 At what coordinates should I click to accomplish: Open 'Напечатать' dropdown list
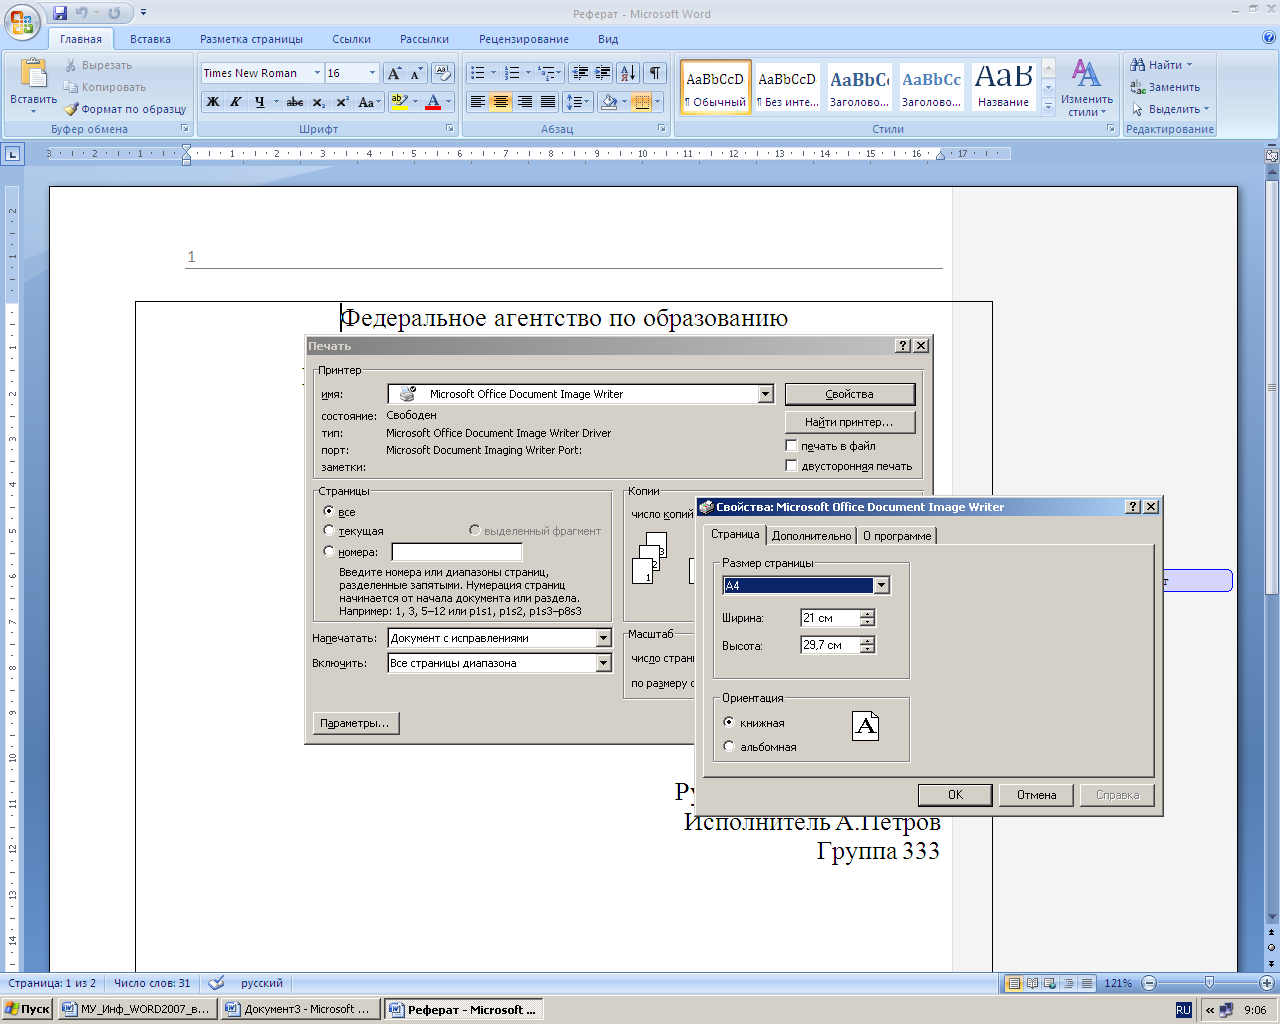tap(603, 638)
